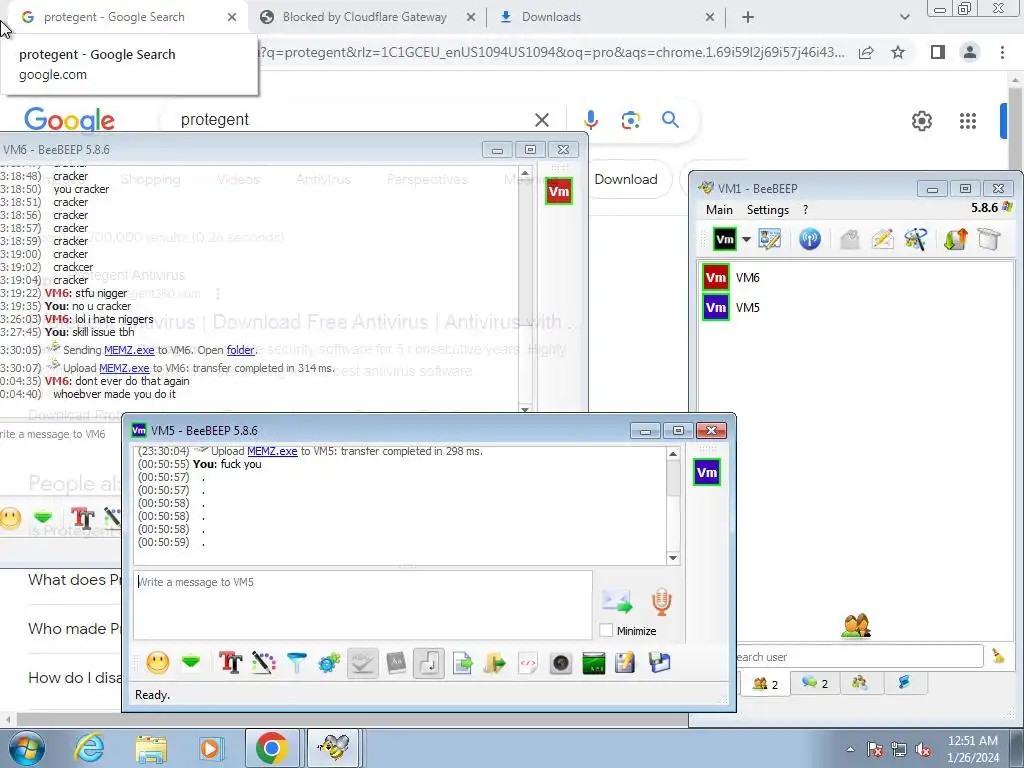
Task: Click Vm status avatar in VM1 BeeBEEP toolbar
Action: (x=724, y=240)
